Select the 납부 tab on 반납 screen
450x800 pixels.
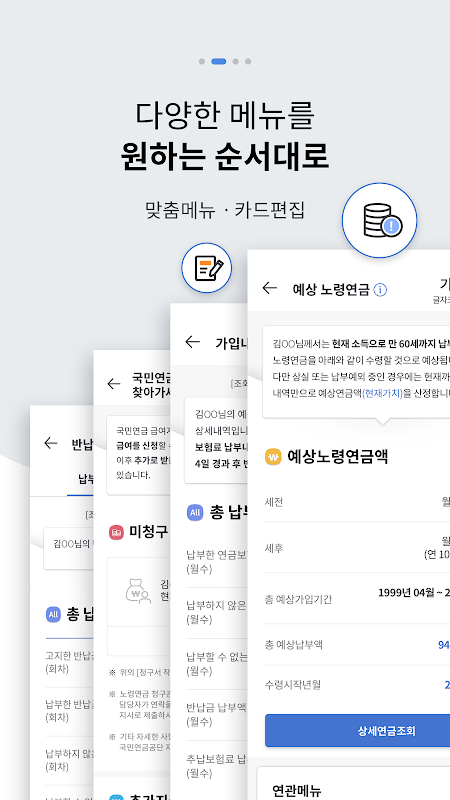click(x=80, y=480)
